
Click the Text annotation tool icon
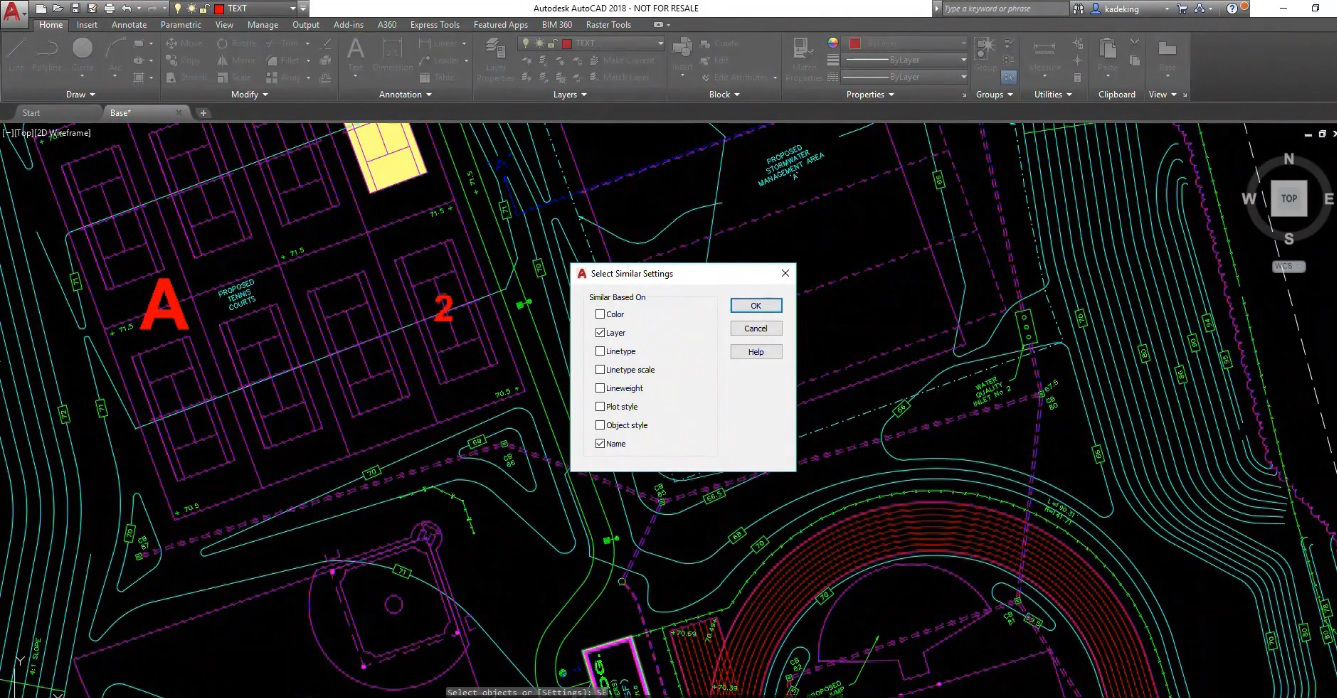pyautogui.click(x=355, y=50)
